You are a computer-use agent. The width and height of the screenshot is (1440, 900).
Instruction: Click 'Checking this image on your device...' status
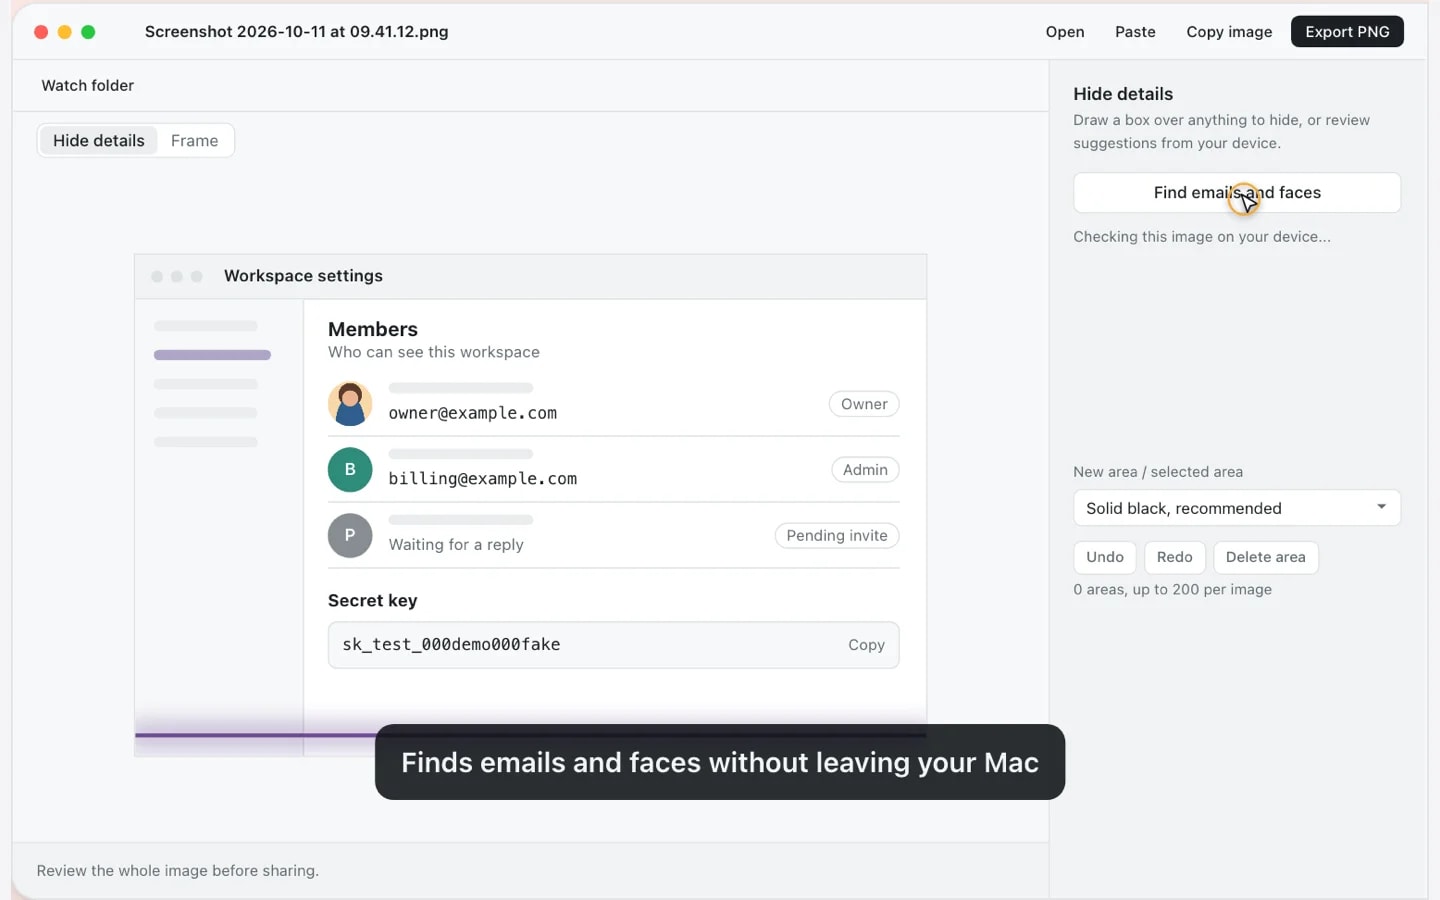point(1202,237)
